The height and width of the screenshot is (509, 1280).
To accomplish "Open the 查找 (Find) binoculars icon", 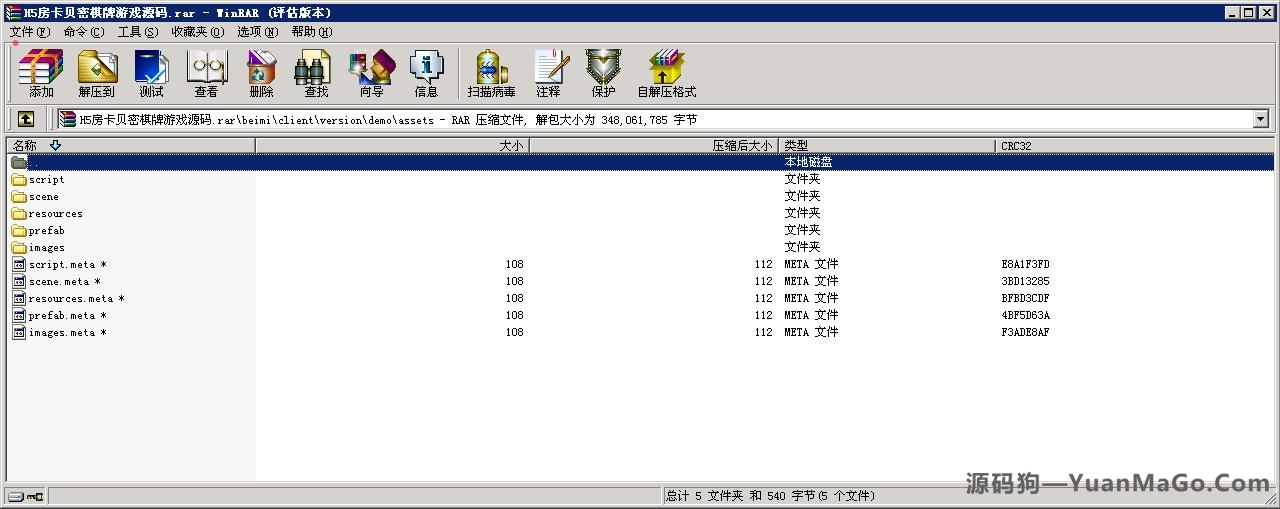I will tap(316, 74).
